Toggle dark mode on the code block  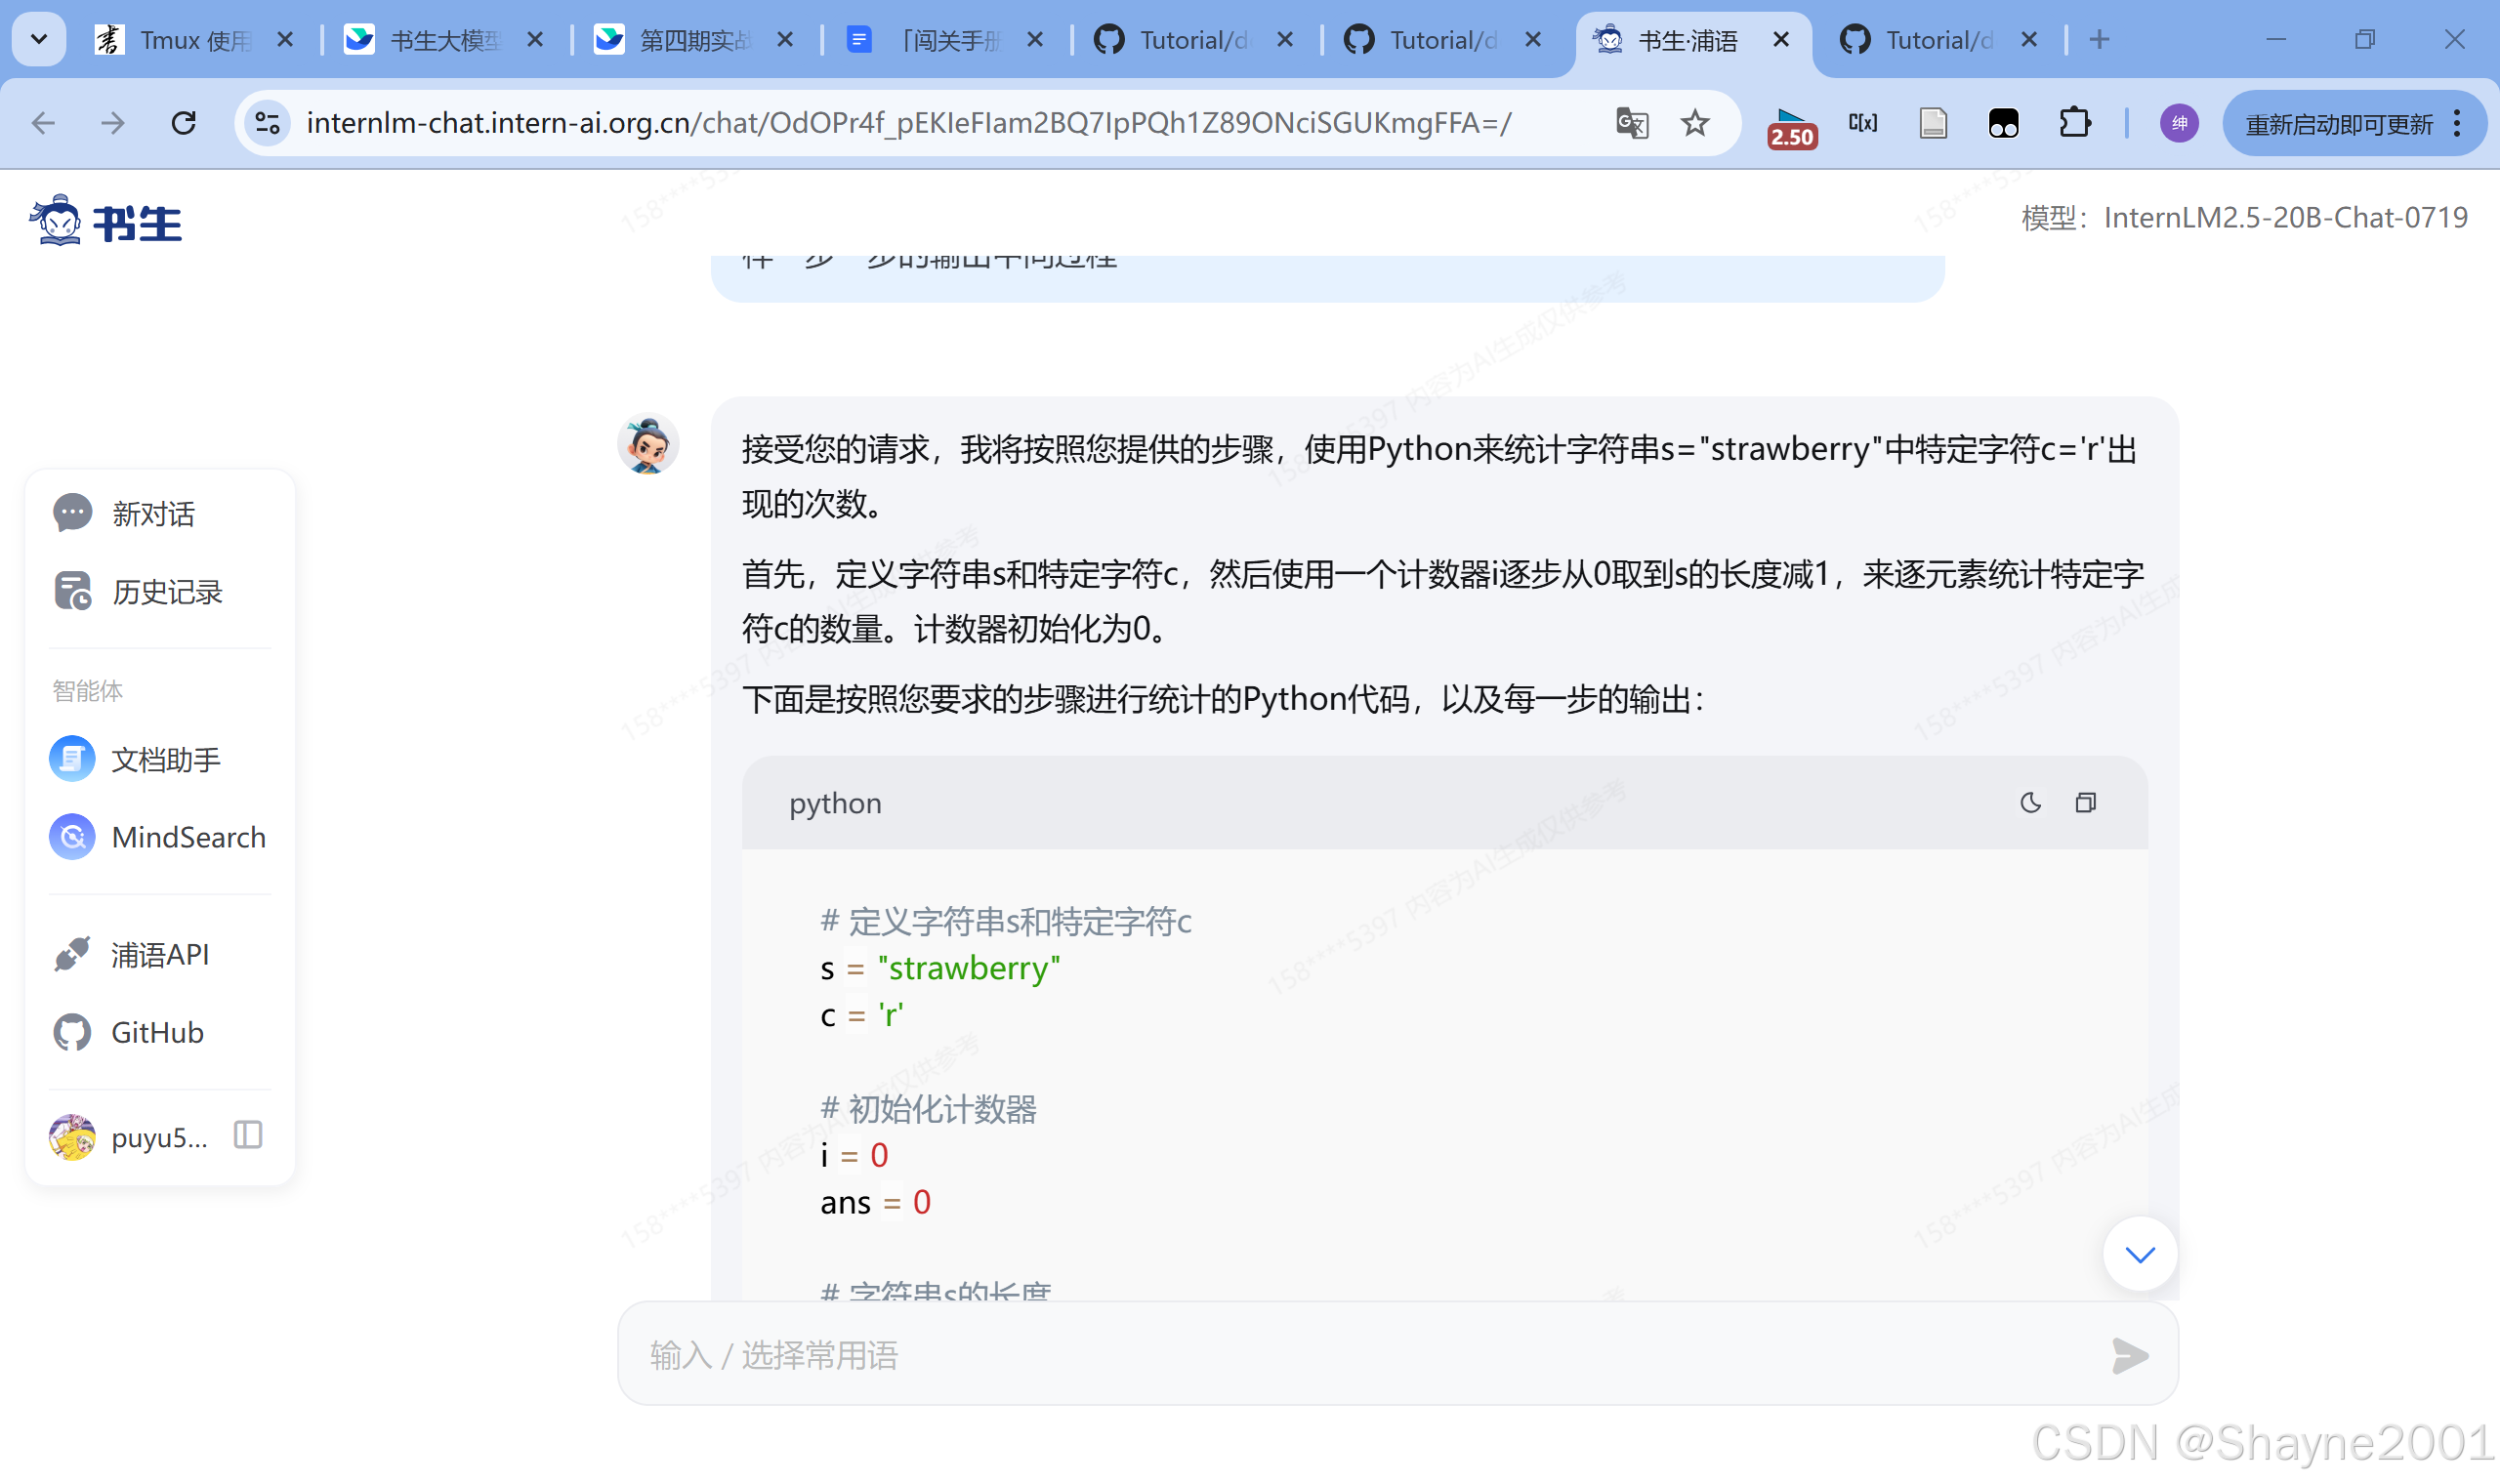coord(2029,803)
